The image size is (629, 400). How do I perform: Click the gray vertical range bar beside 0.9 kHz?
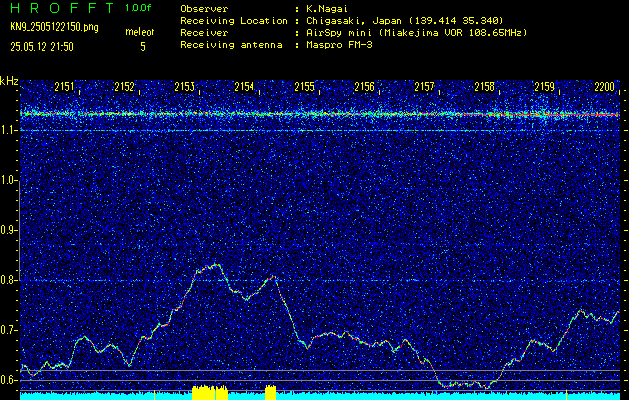[x=19, y=230]
